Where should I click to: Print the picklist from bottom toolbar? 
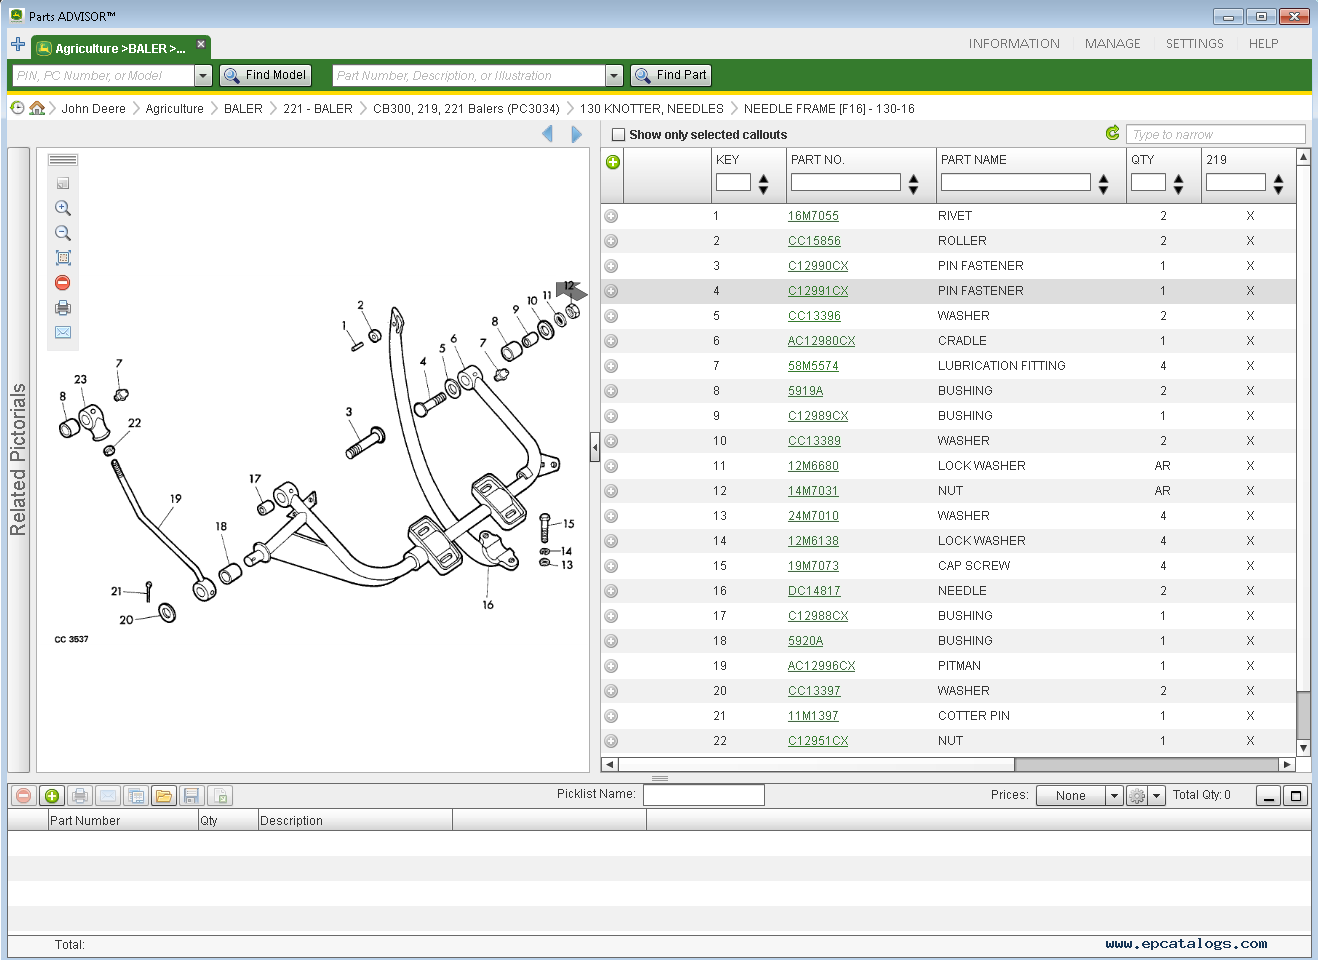[x=80, y=796]
